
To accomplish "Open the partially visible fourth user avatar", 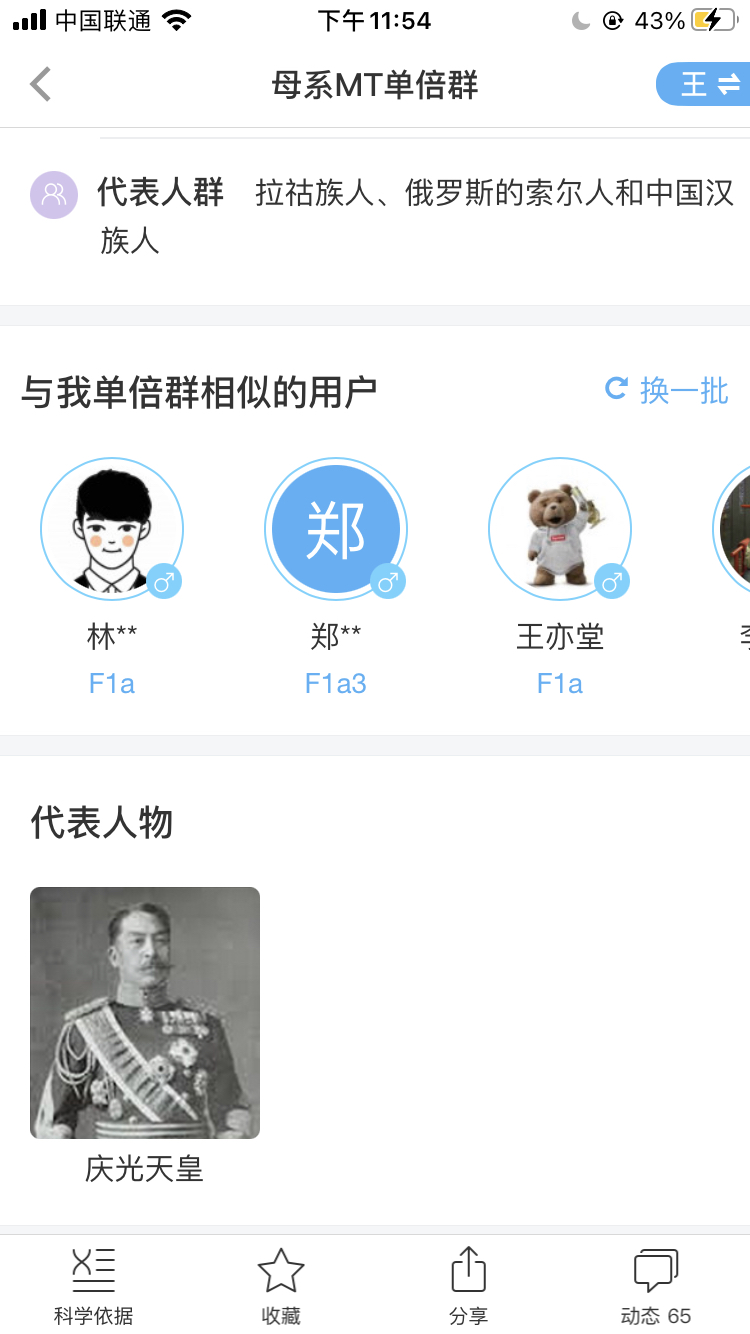I will point(732,529).
